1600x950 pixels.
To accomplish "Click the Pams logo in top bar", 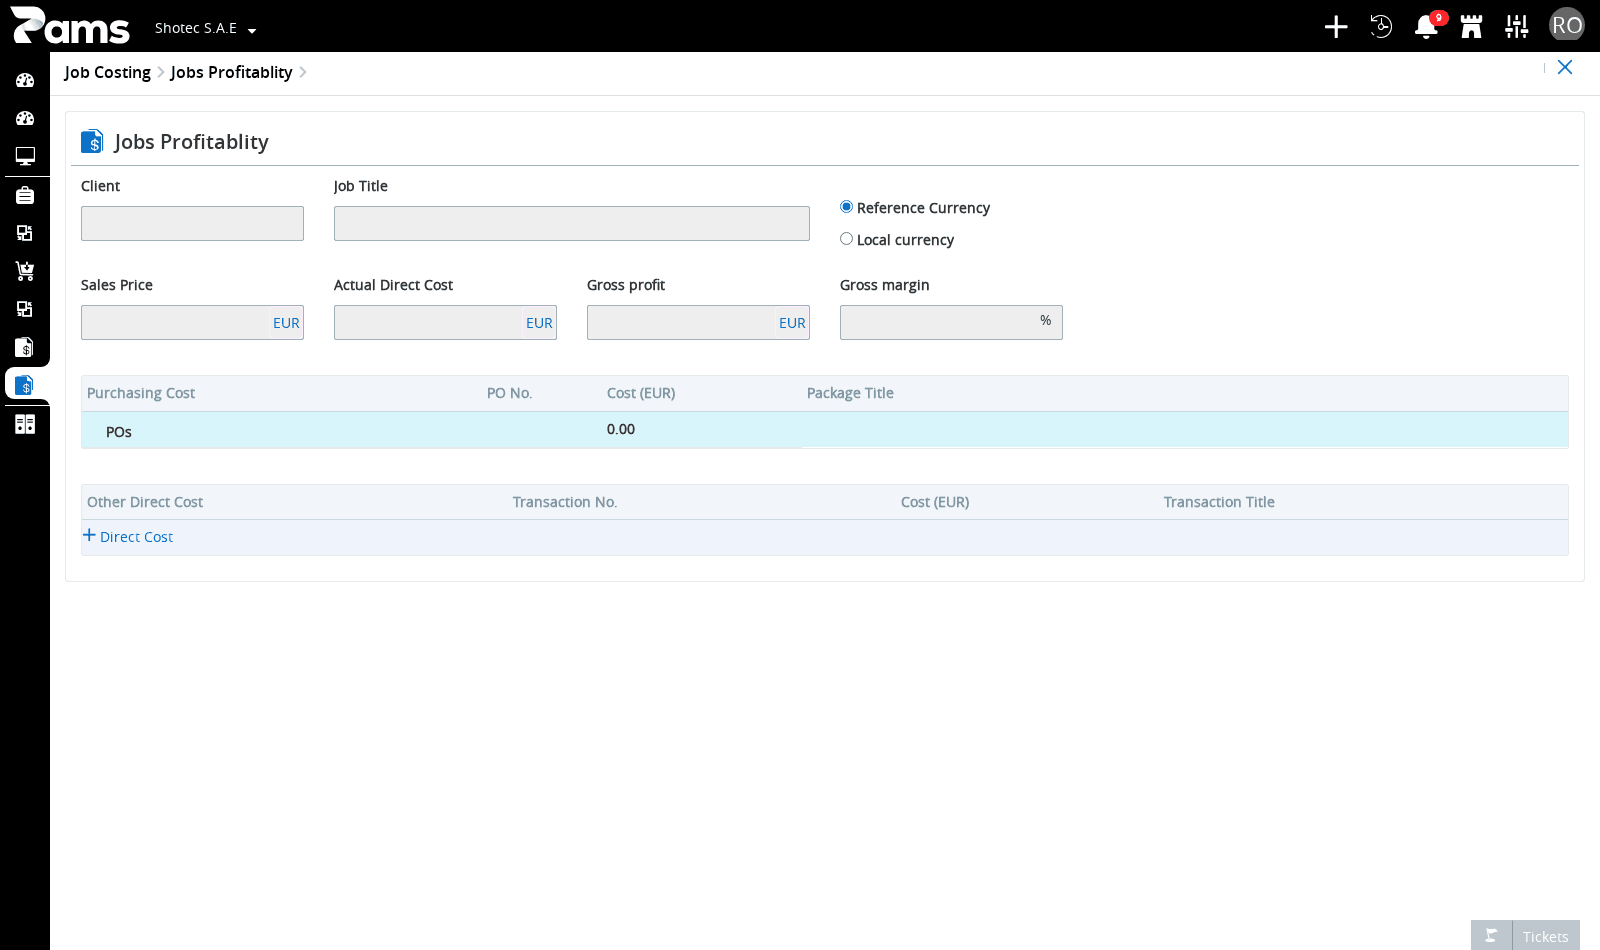I will pyautogui.click(x=70, y=26).
